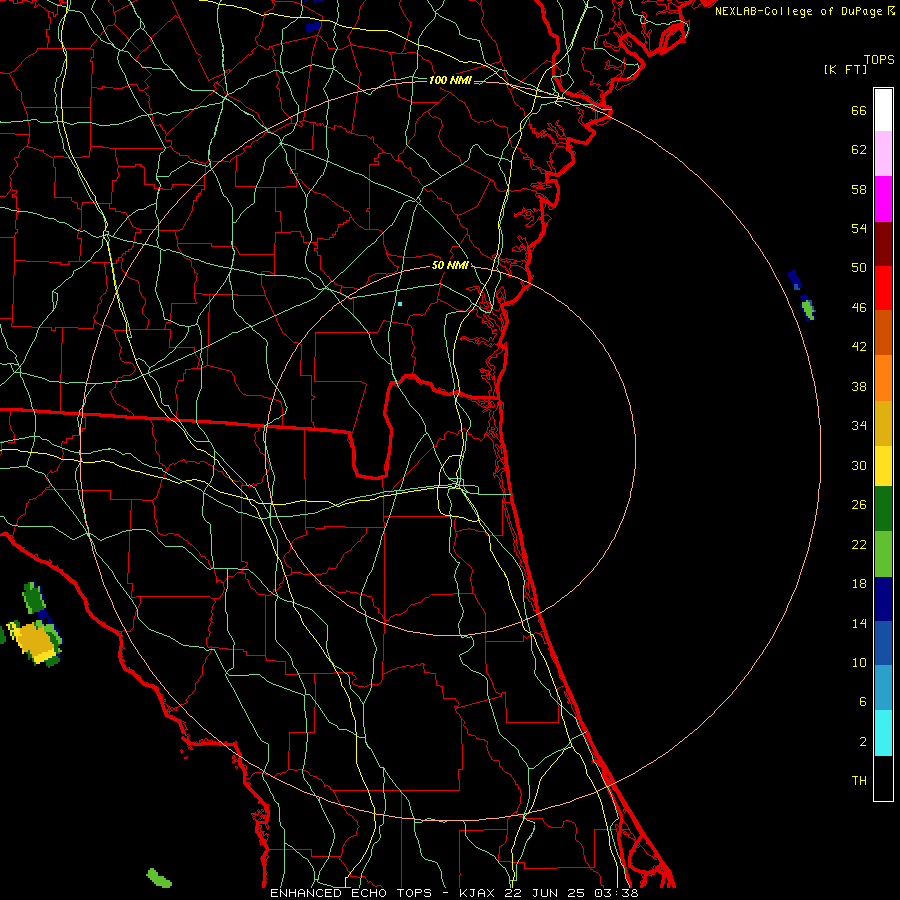Click the dark green echo cell above yellow storm
Image resolution: width=900 pixels, height=900 pixels.
33,598
